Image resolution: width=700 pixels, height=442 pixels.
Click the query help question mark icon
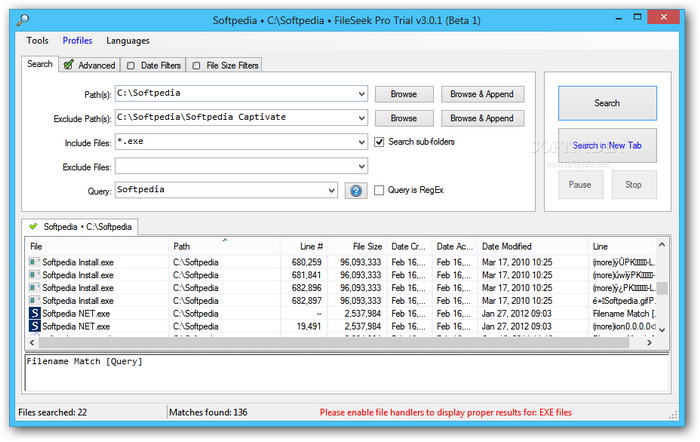pyautogui.click(x=356, y=191)
